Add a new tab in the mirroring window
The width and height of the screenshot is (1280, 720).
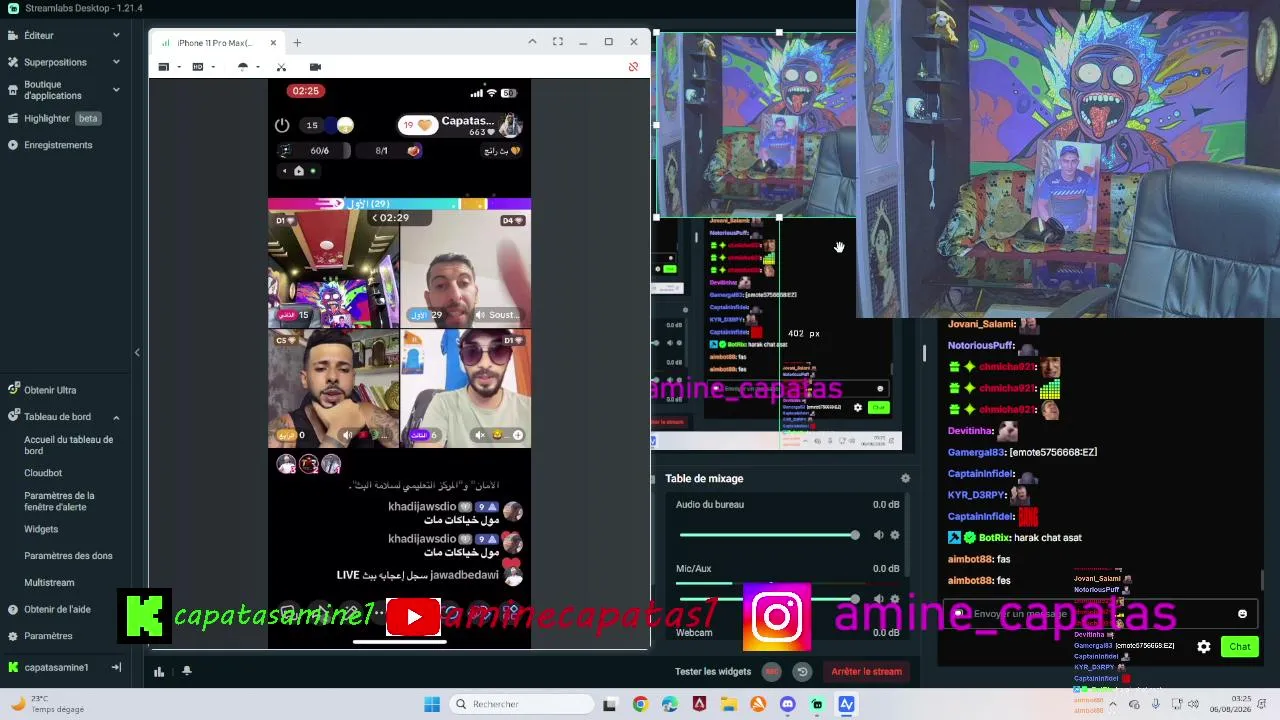[x=297, y=42]
